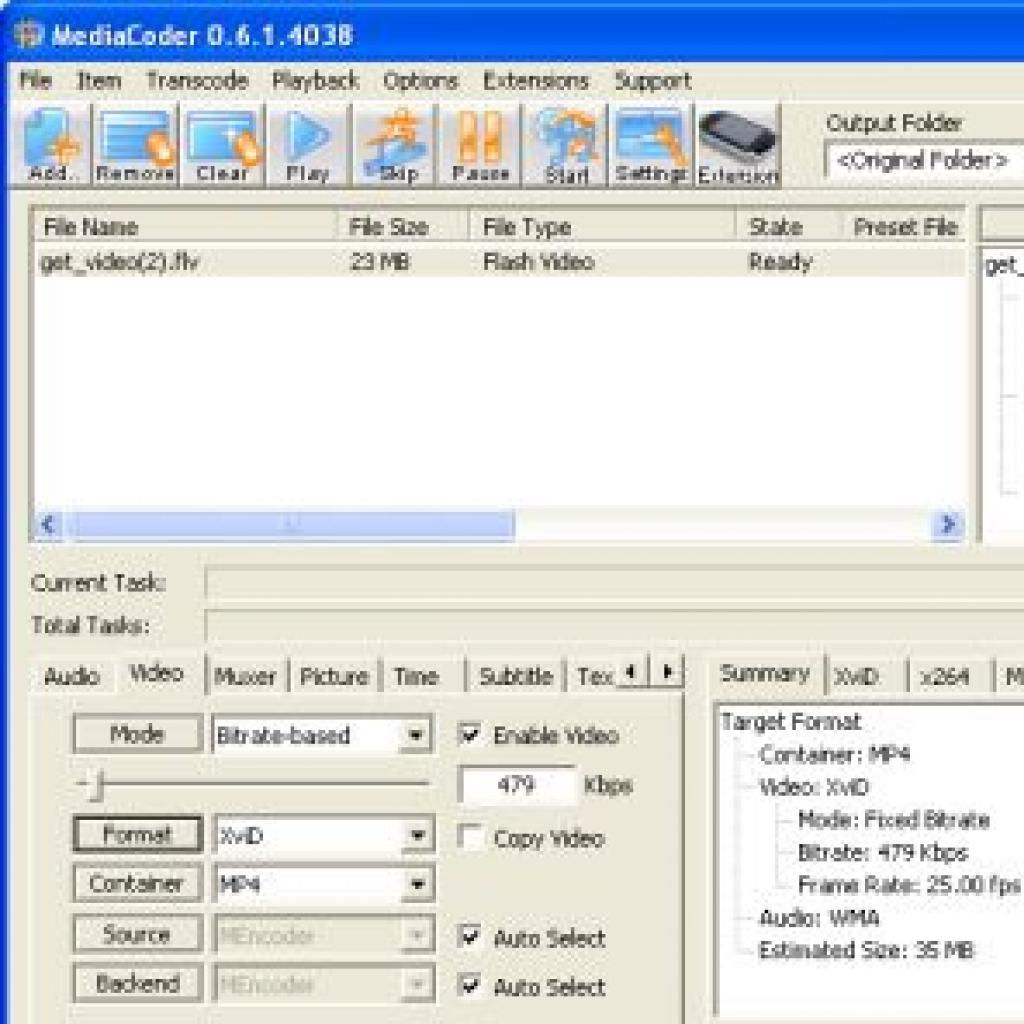Toggle Auto Select checkbox for Source
Viewport: 1024px width, 1024px height.
[x=470, y=936]
